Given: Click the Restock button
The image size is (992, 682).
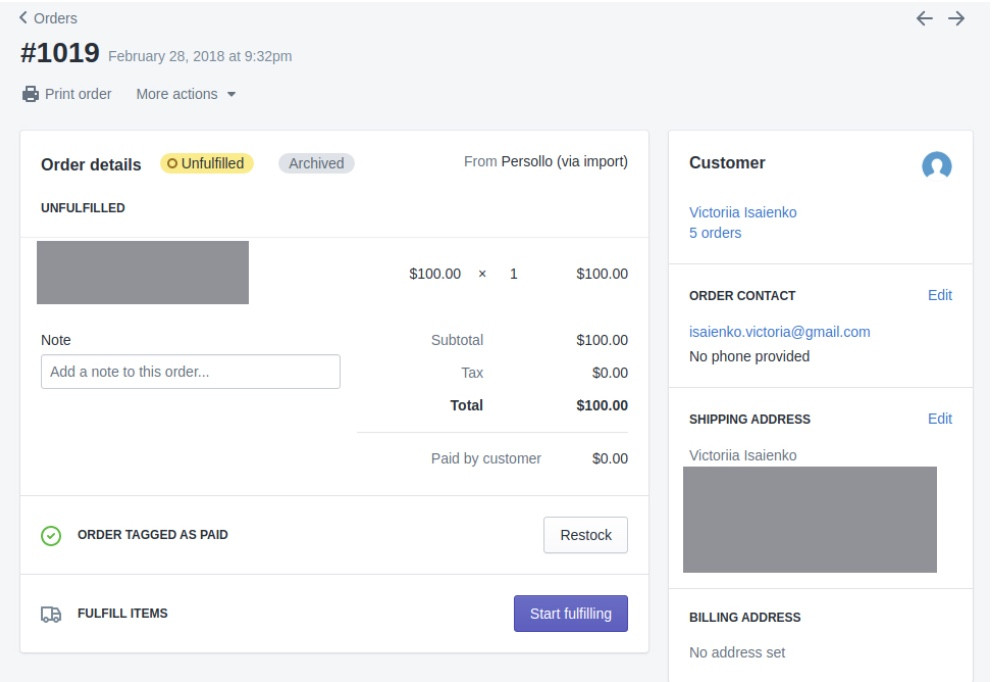Looking at the screenshot, I should tap(586, 535).
